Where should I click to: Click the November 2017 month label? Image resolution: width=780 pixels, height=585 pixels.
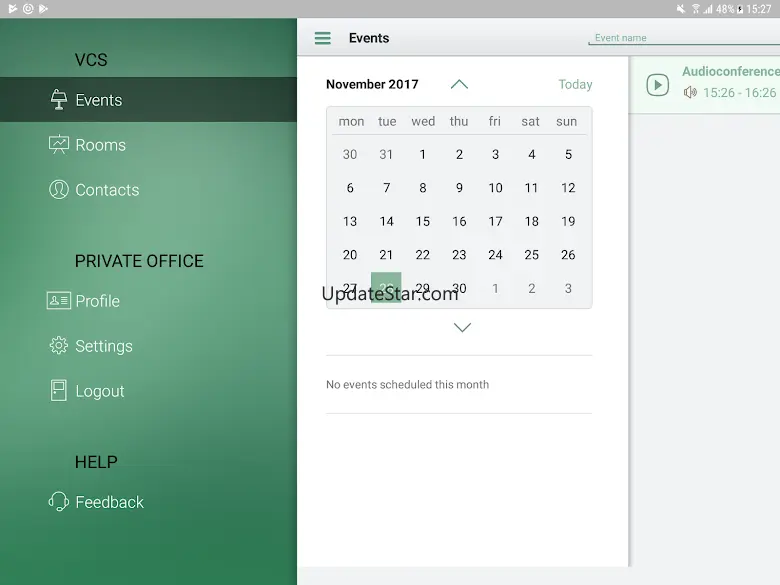(x=372, y=84)
